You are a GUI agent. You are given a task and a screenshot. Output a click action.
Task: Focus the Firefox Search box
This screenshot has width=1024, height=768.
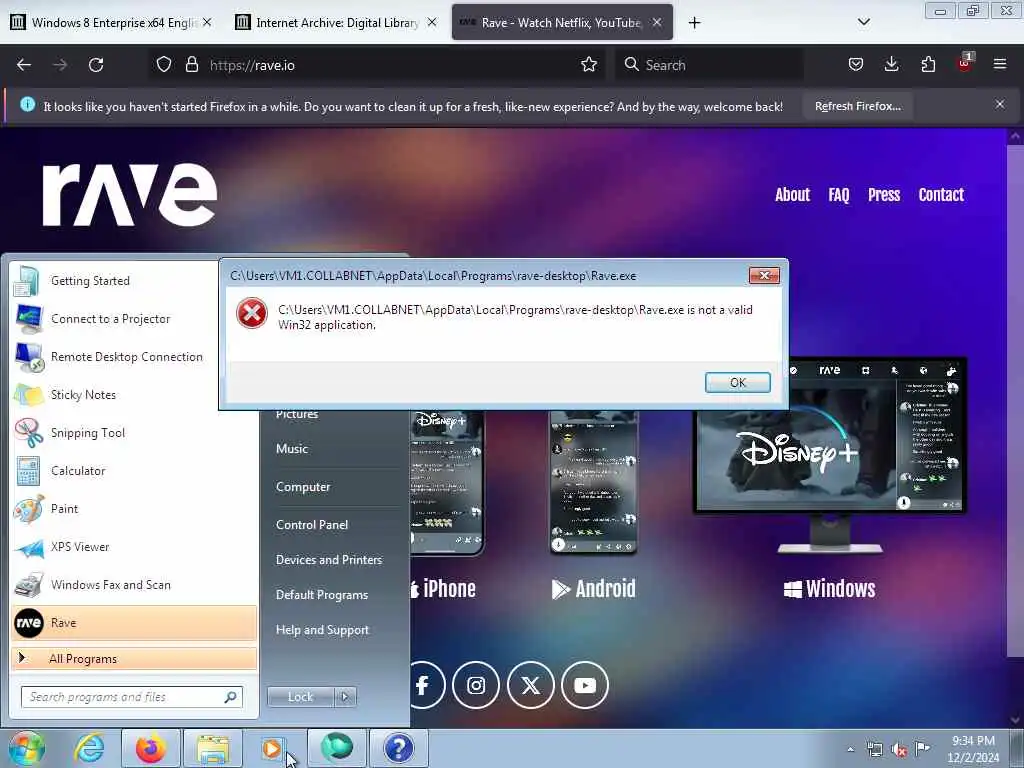click(x=711, y=65)
